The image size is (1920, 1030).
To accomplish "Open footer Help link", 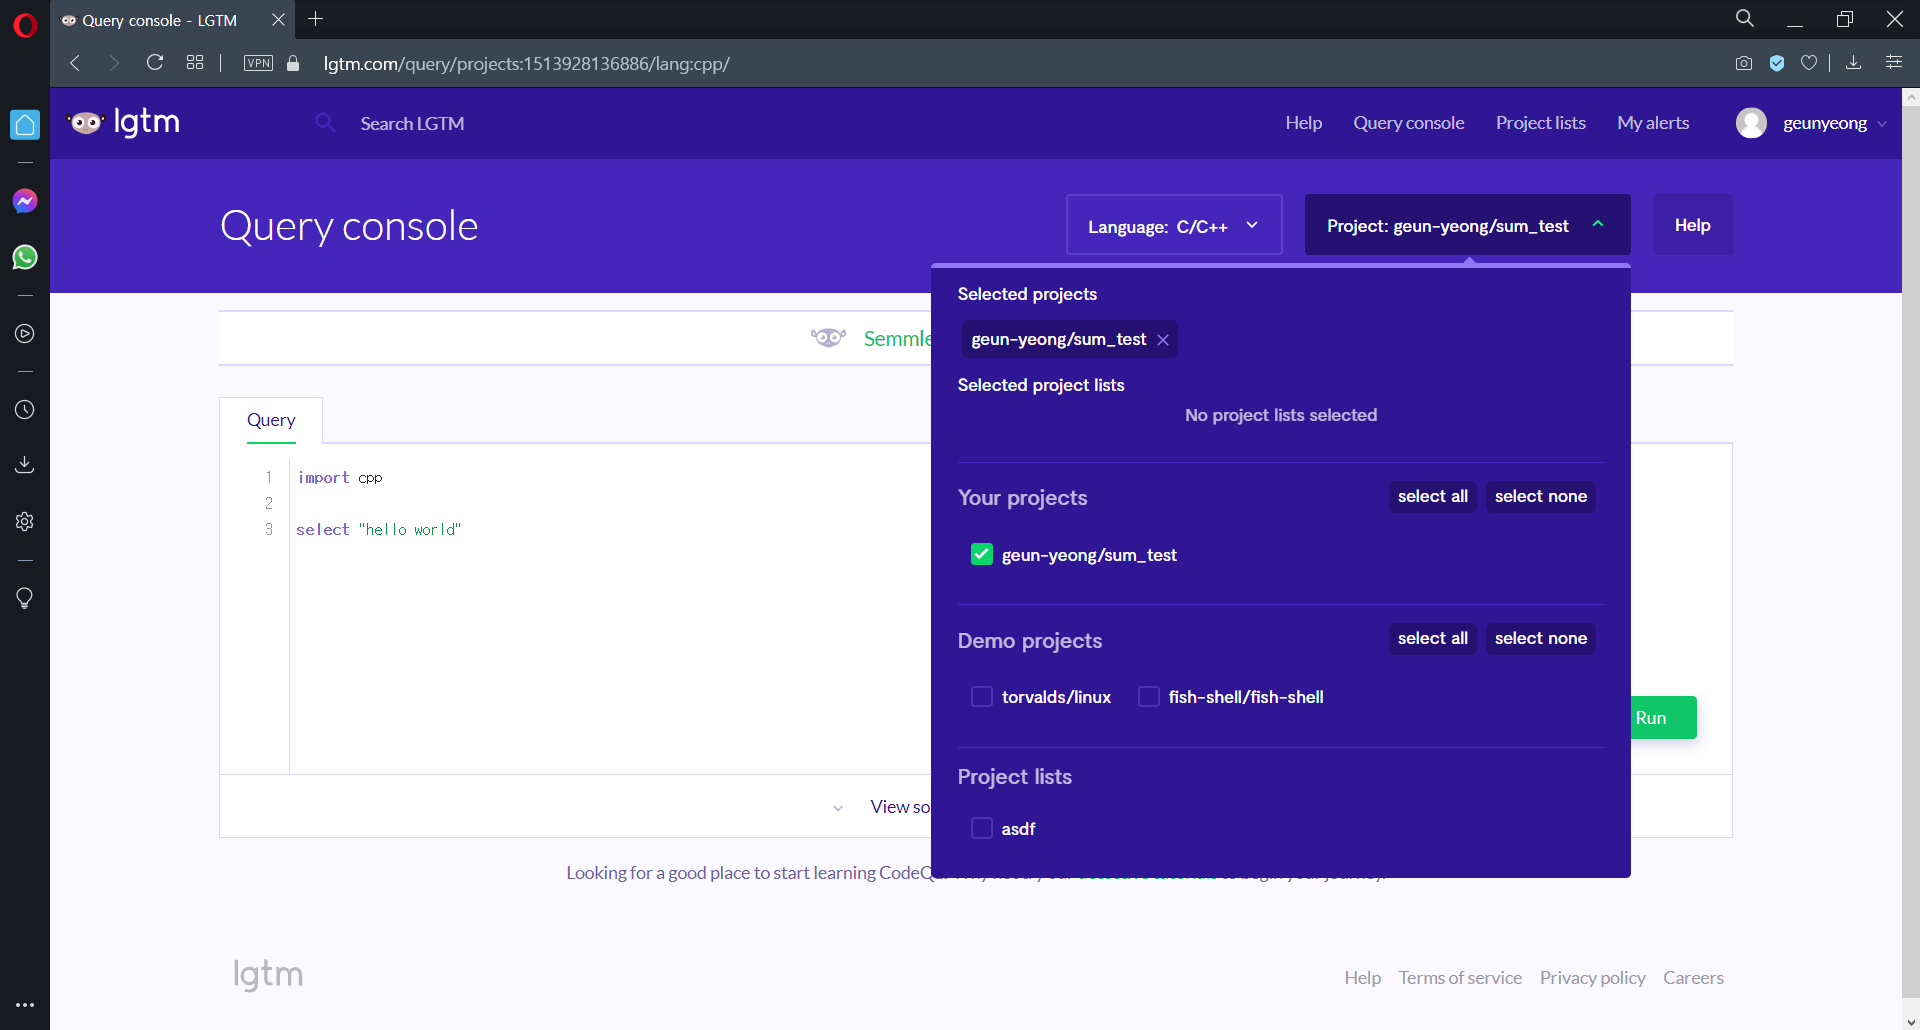I will click(1362, 978).
